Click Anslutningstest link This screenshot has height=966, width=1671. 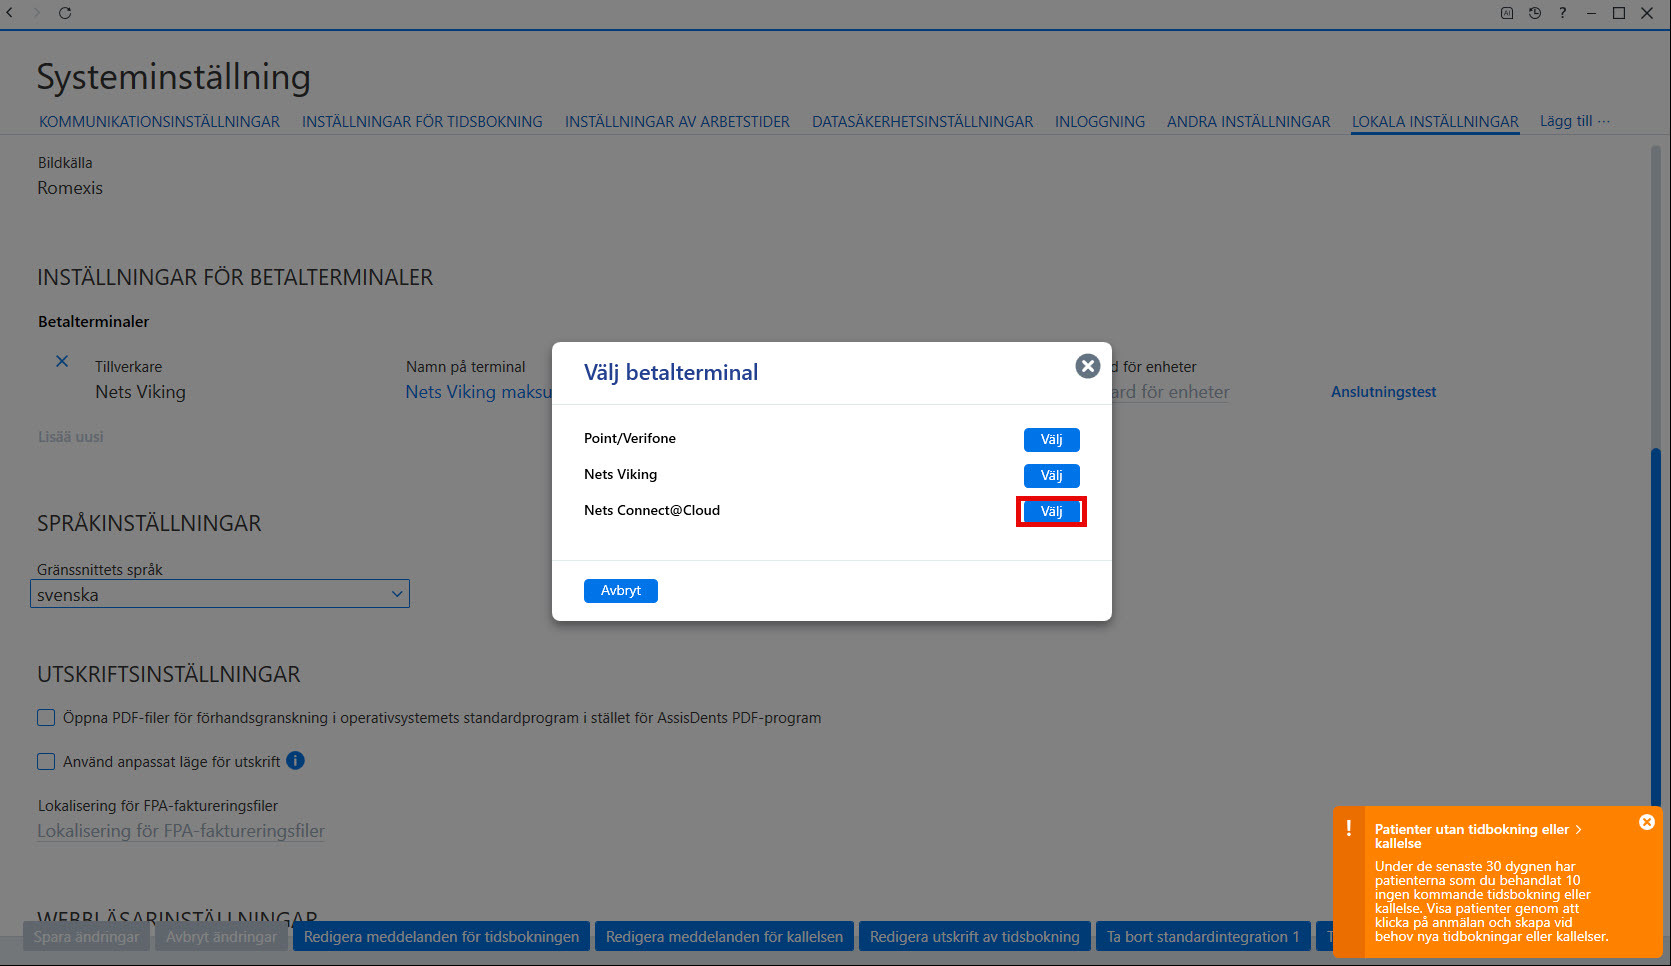[x=1383, y=392]
